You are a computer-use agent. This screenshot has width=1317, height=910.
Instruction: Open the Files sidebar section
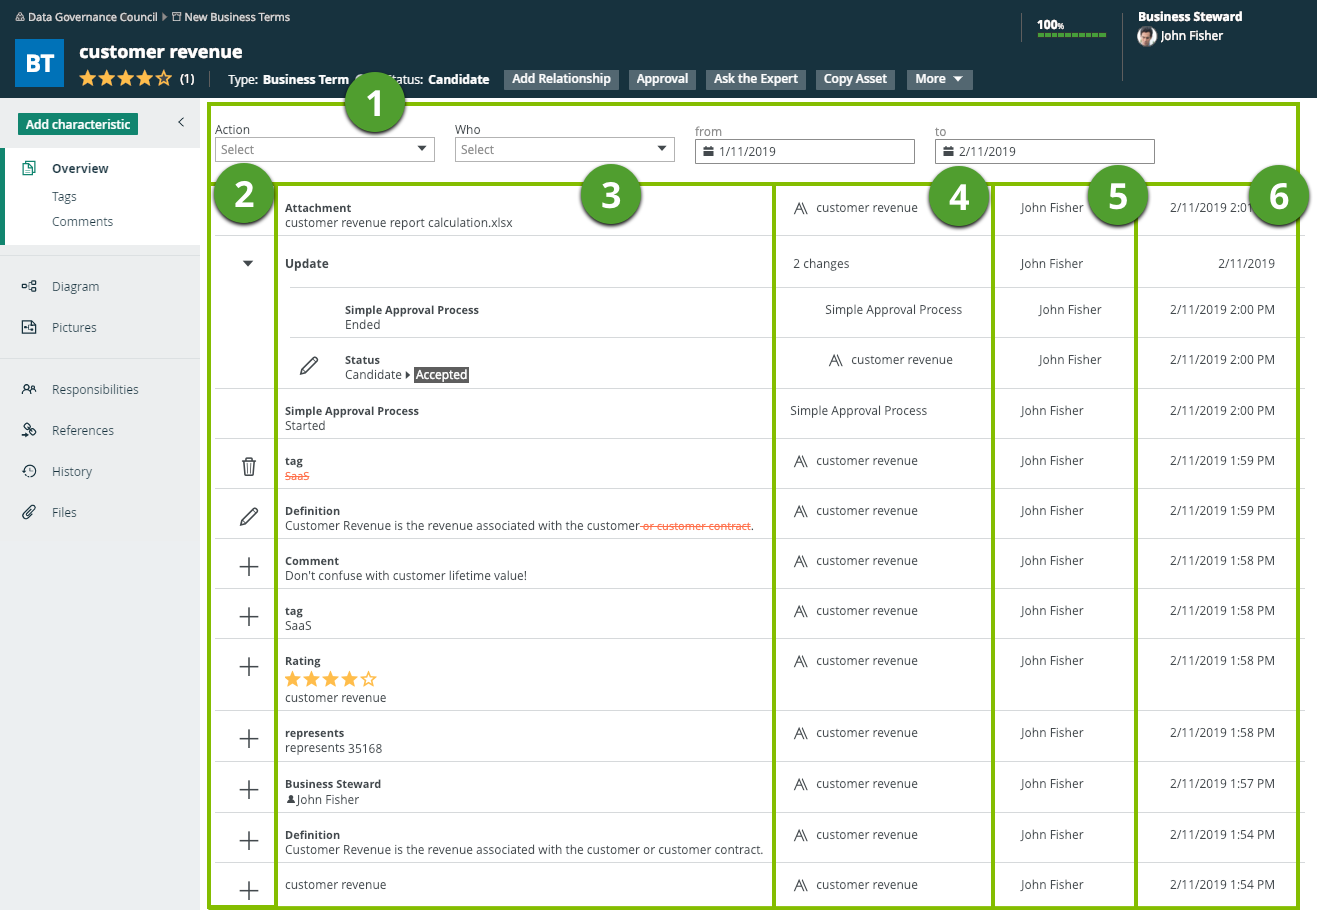pyautogui.click(x=64, y=513)
